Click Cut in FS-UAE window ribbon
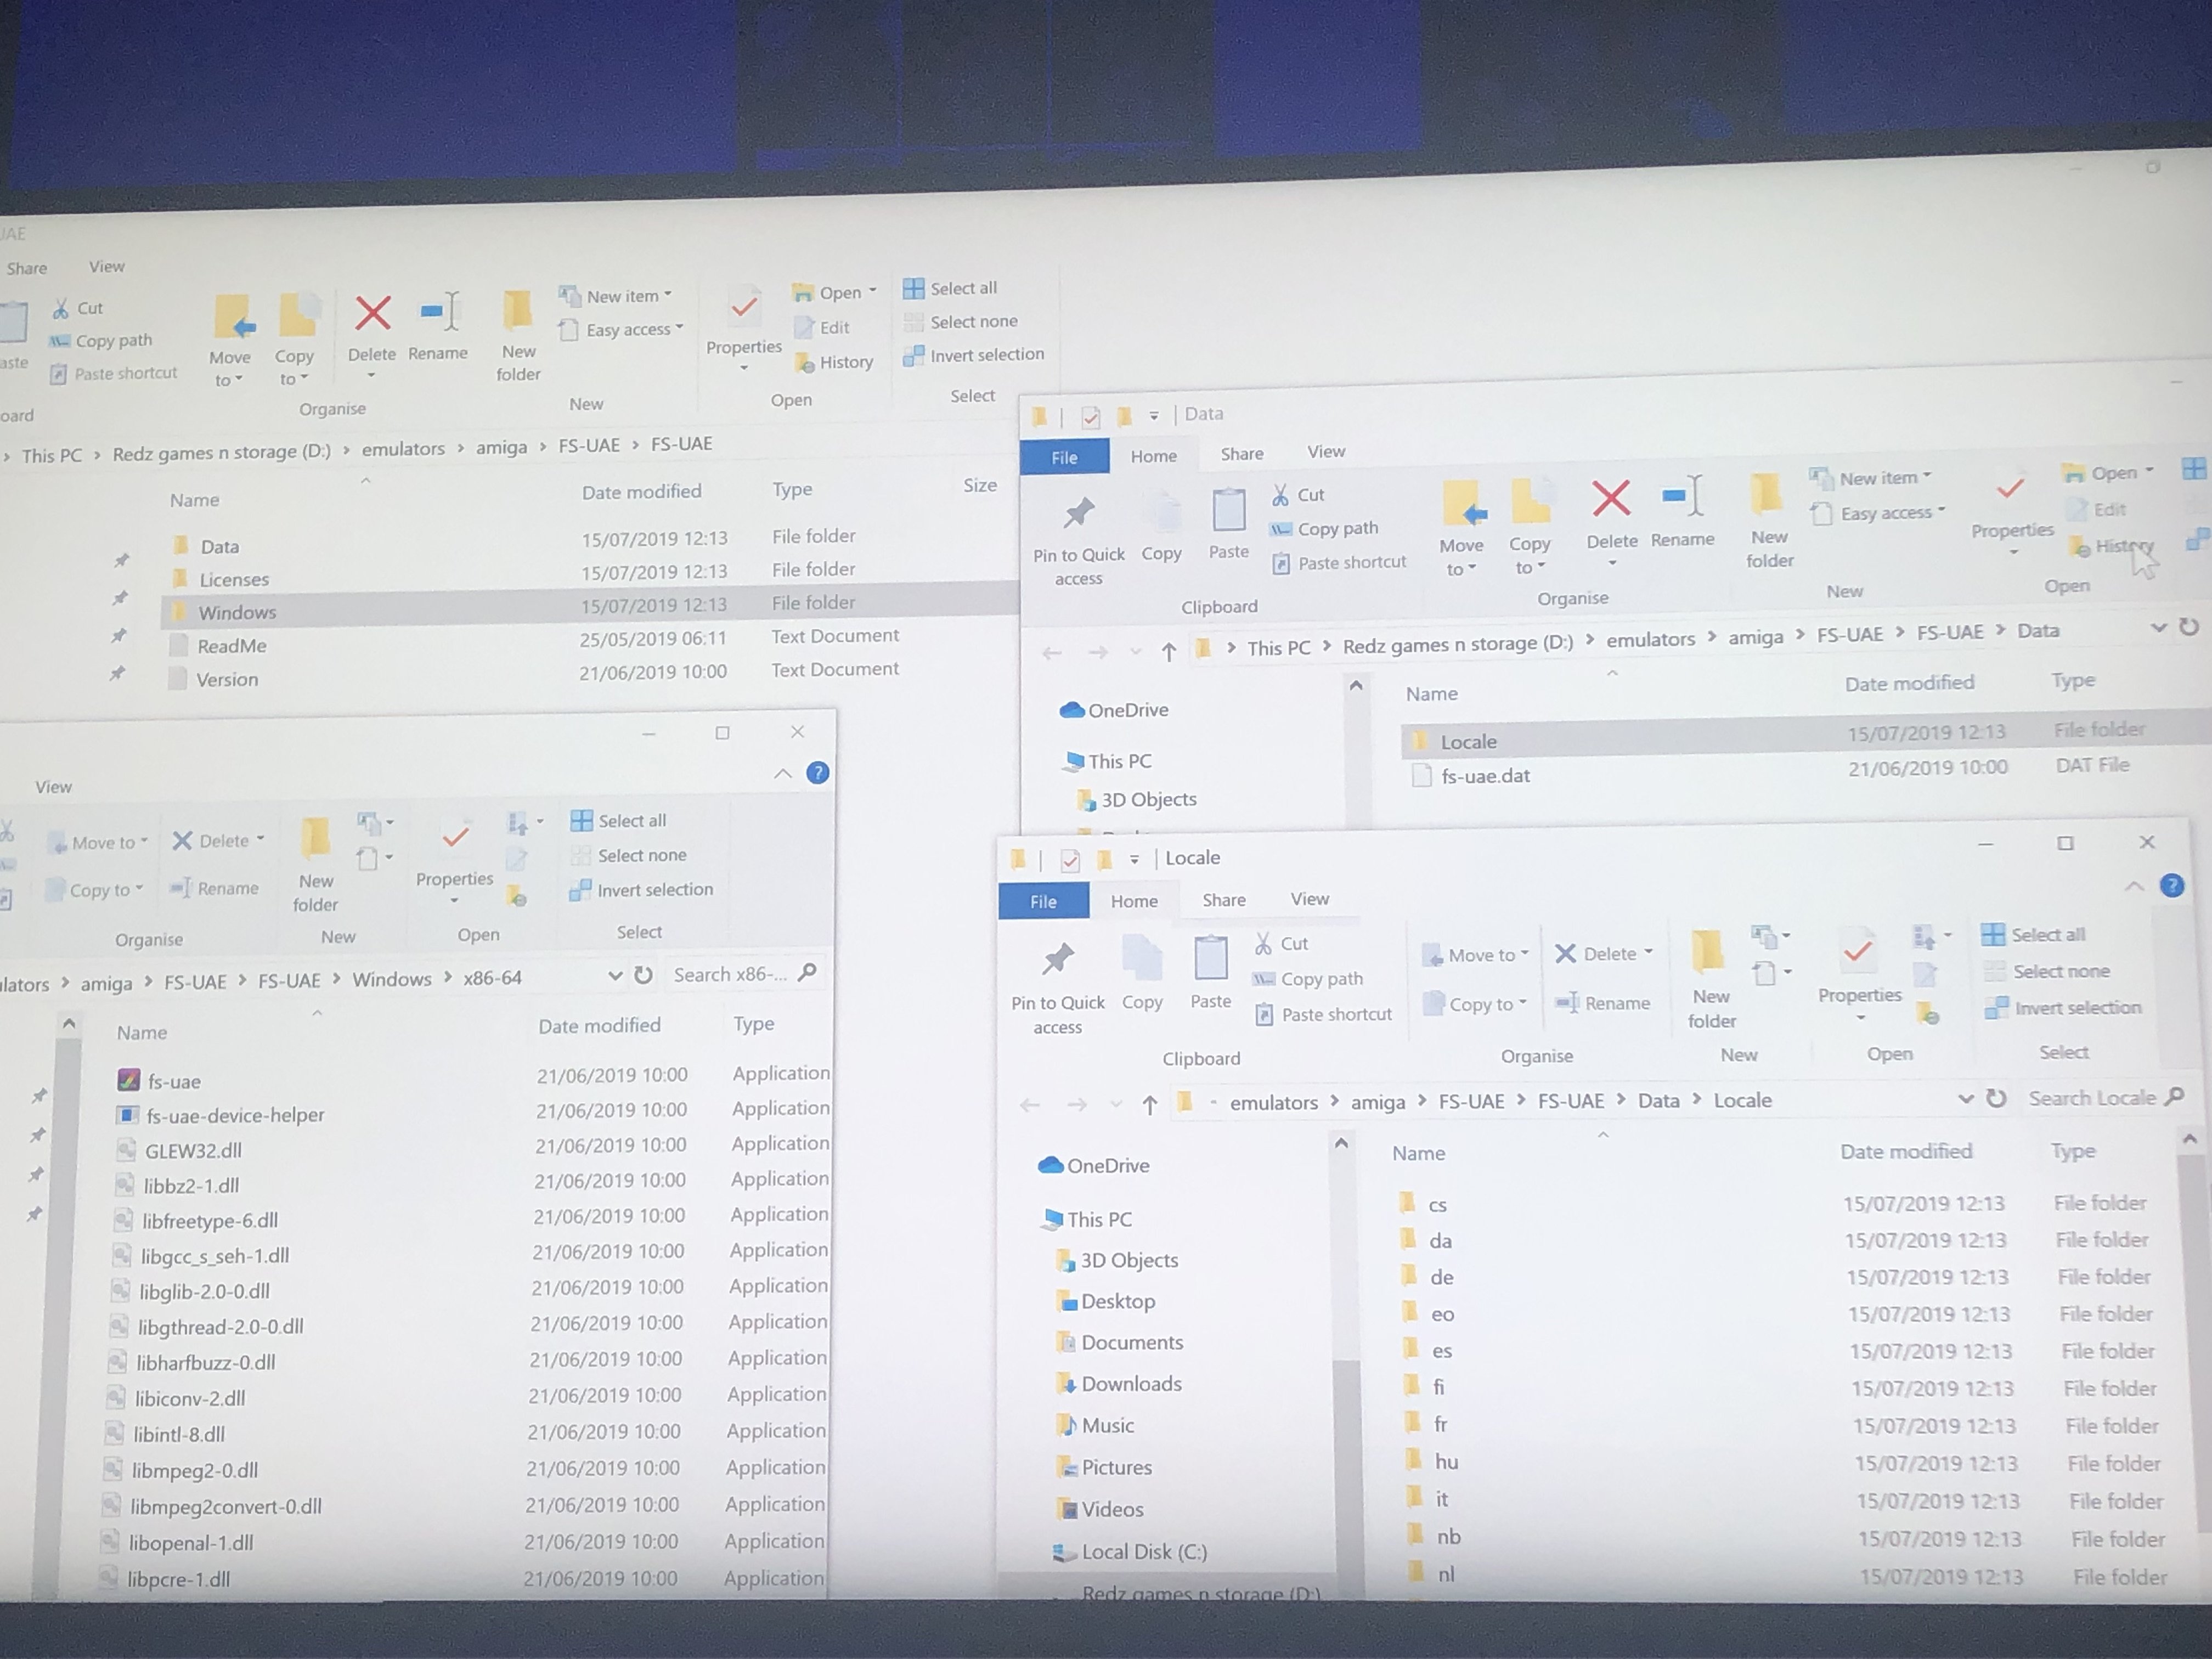 point(78,308)
